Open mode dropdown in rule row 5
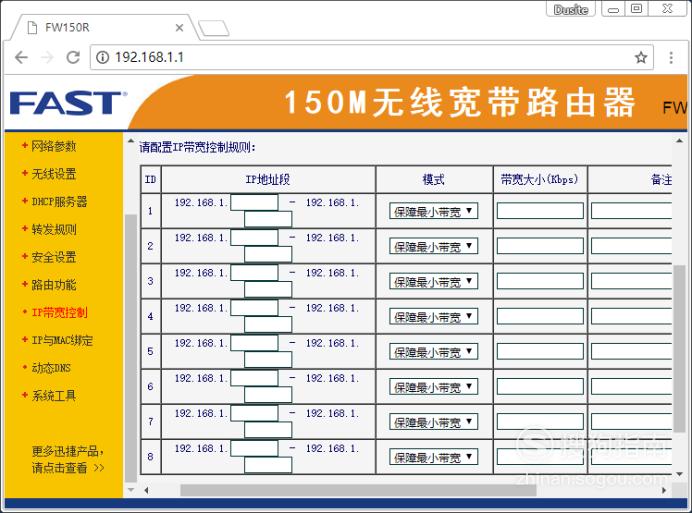 coord(433,352)
